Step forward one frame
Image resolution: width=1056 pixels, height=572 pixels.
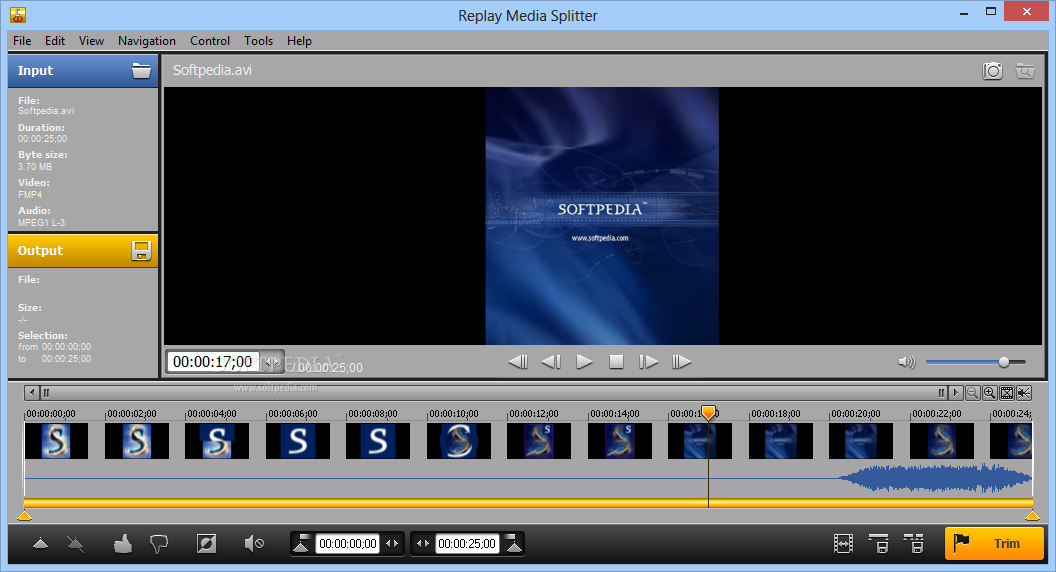pyautogui.click(x=648, y=362)
